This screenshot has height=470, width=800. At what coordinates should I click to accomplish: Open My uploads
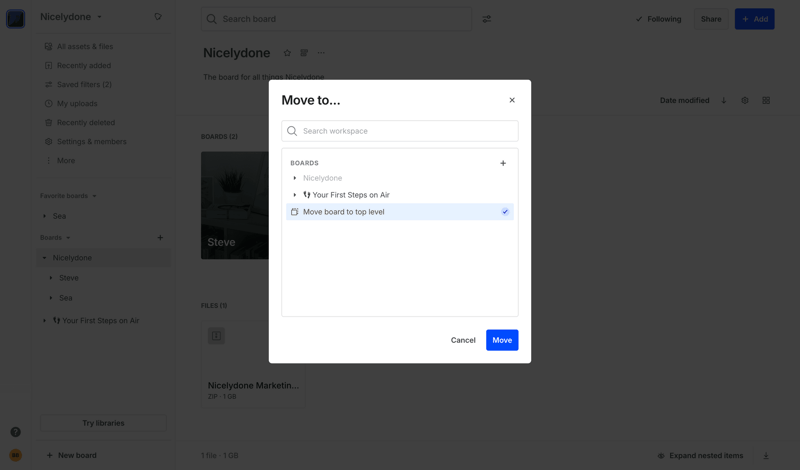click(77, 104)
